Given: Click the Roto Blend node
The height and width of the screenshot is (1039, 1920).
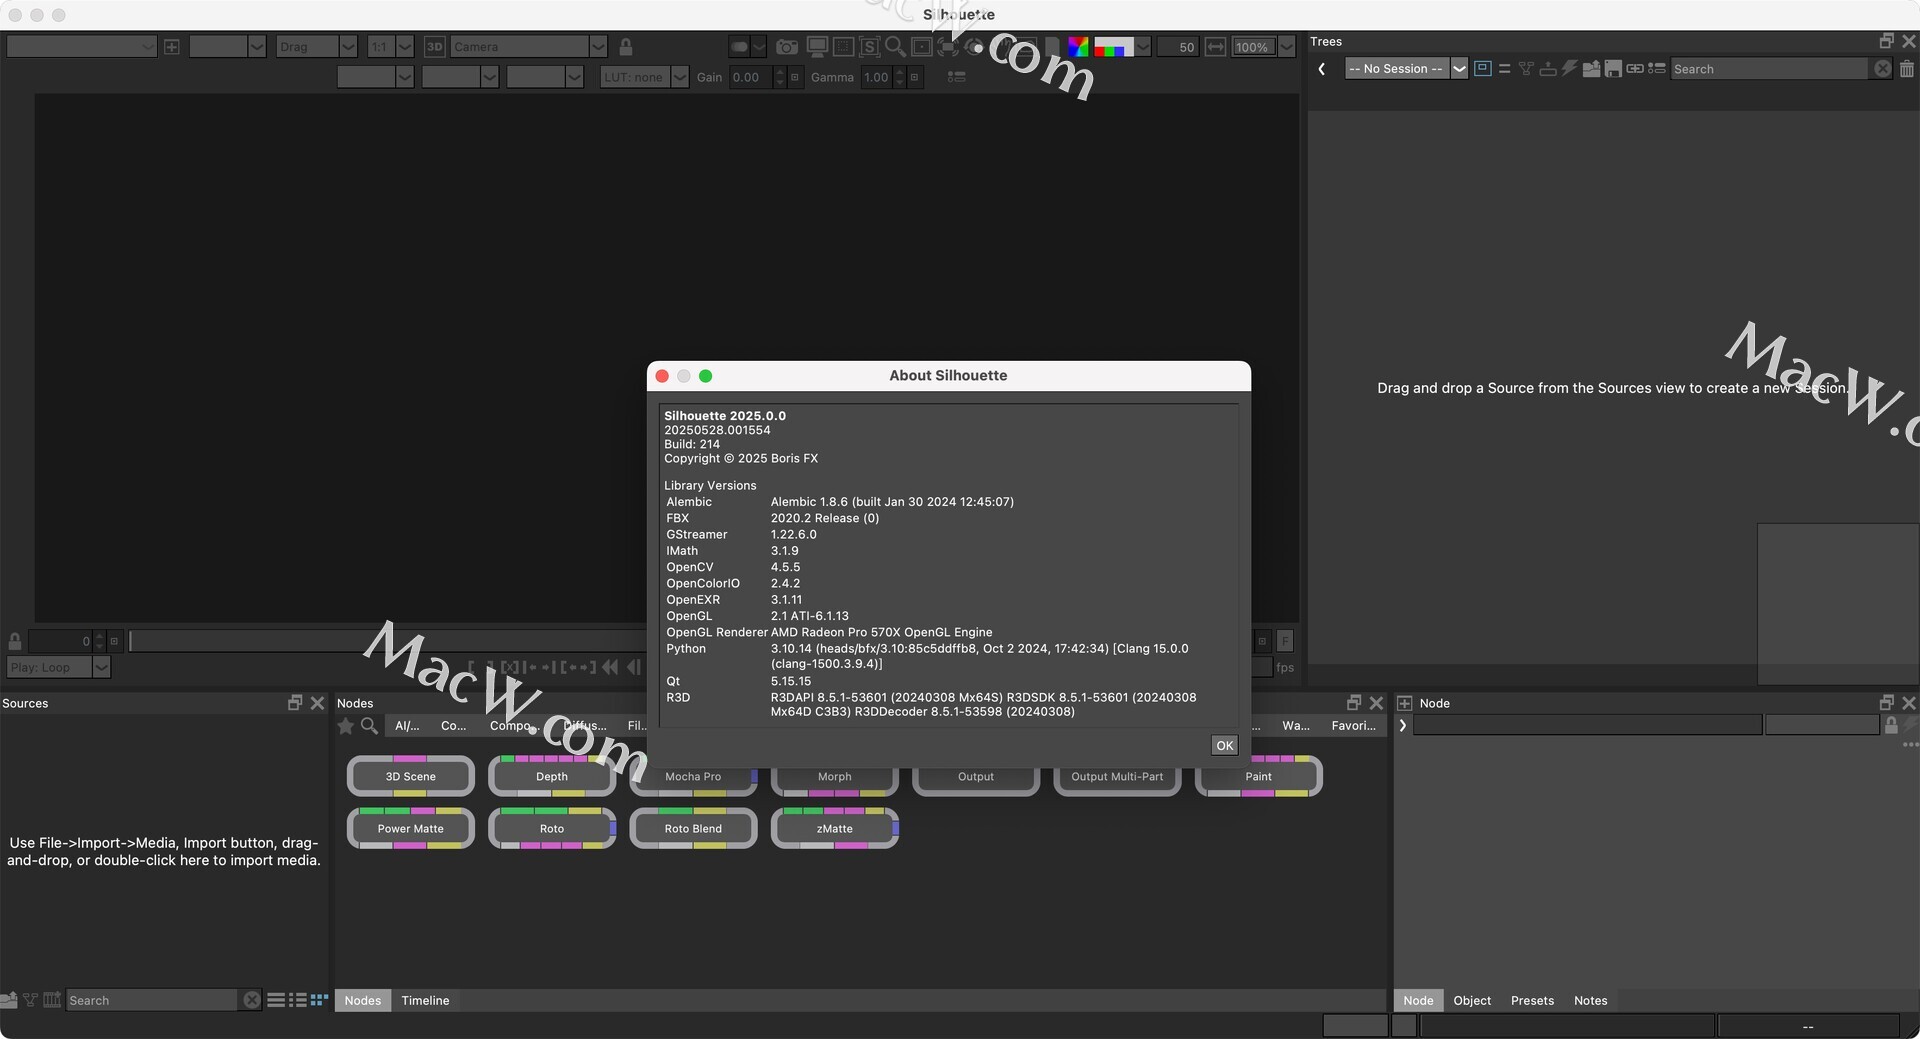Looking at the screenshot, I should (693, 828).
